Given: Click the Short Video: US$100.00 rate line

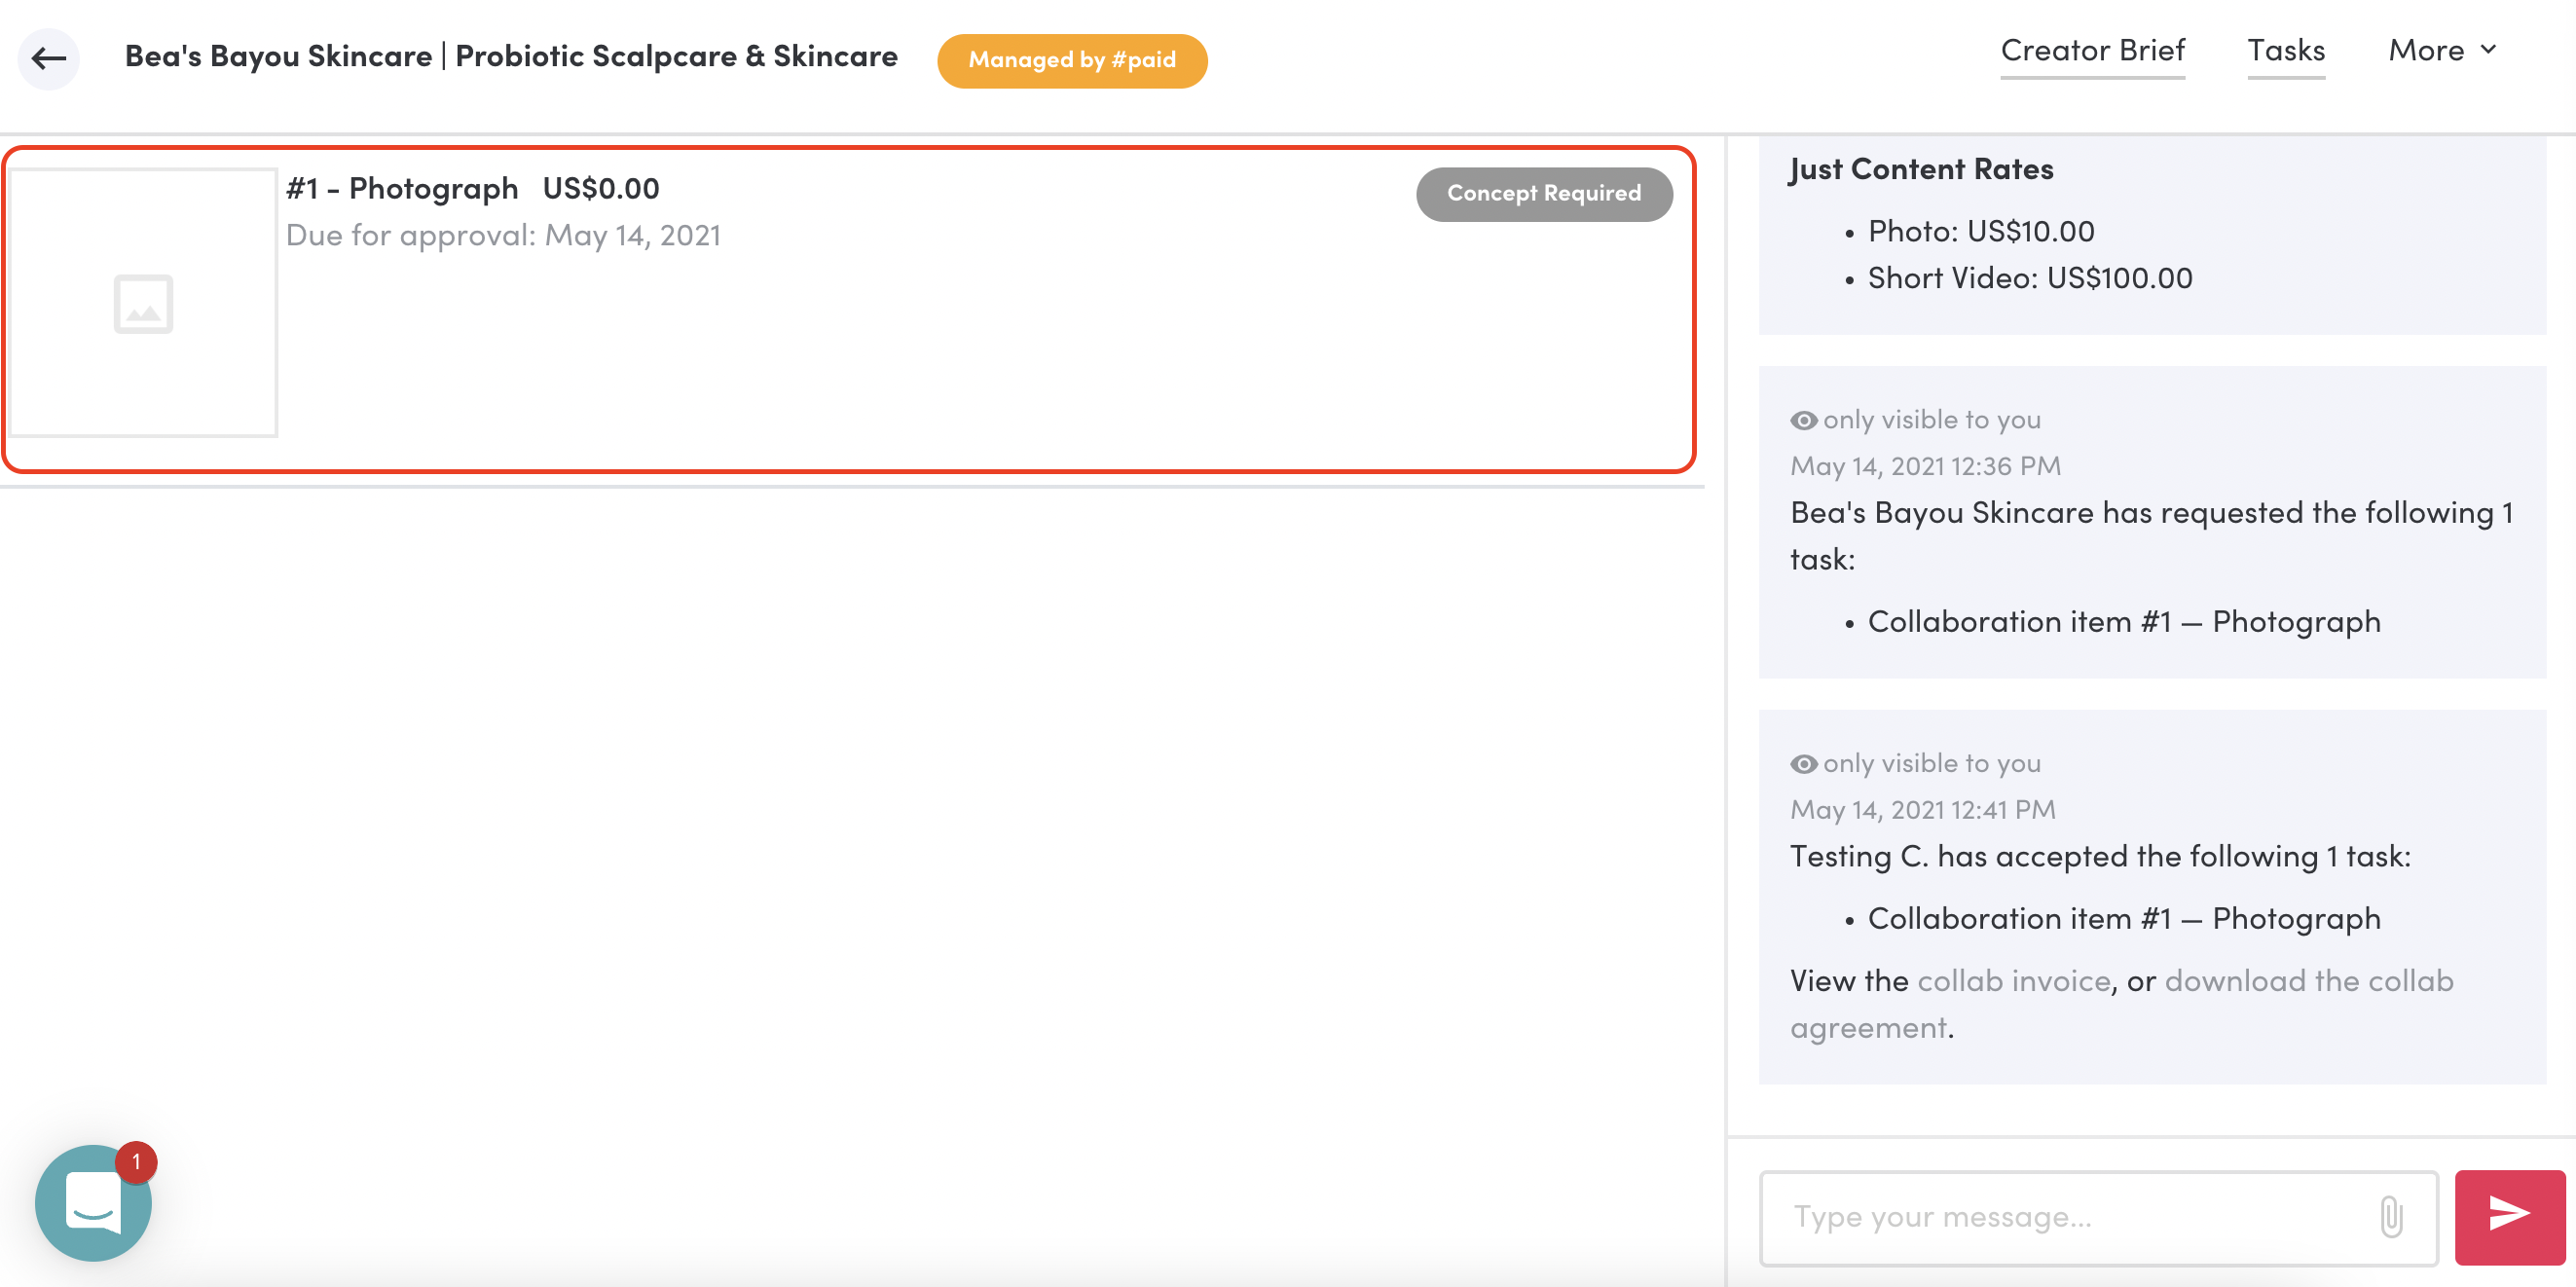Looking at the screenshot, I should pos(2030,278).
